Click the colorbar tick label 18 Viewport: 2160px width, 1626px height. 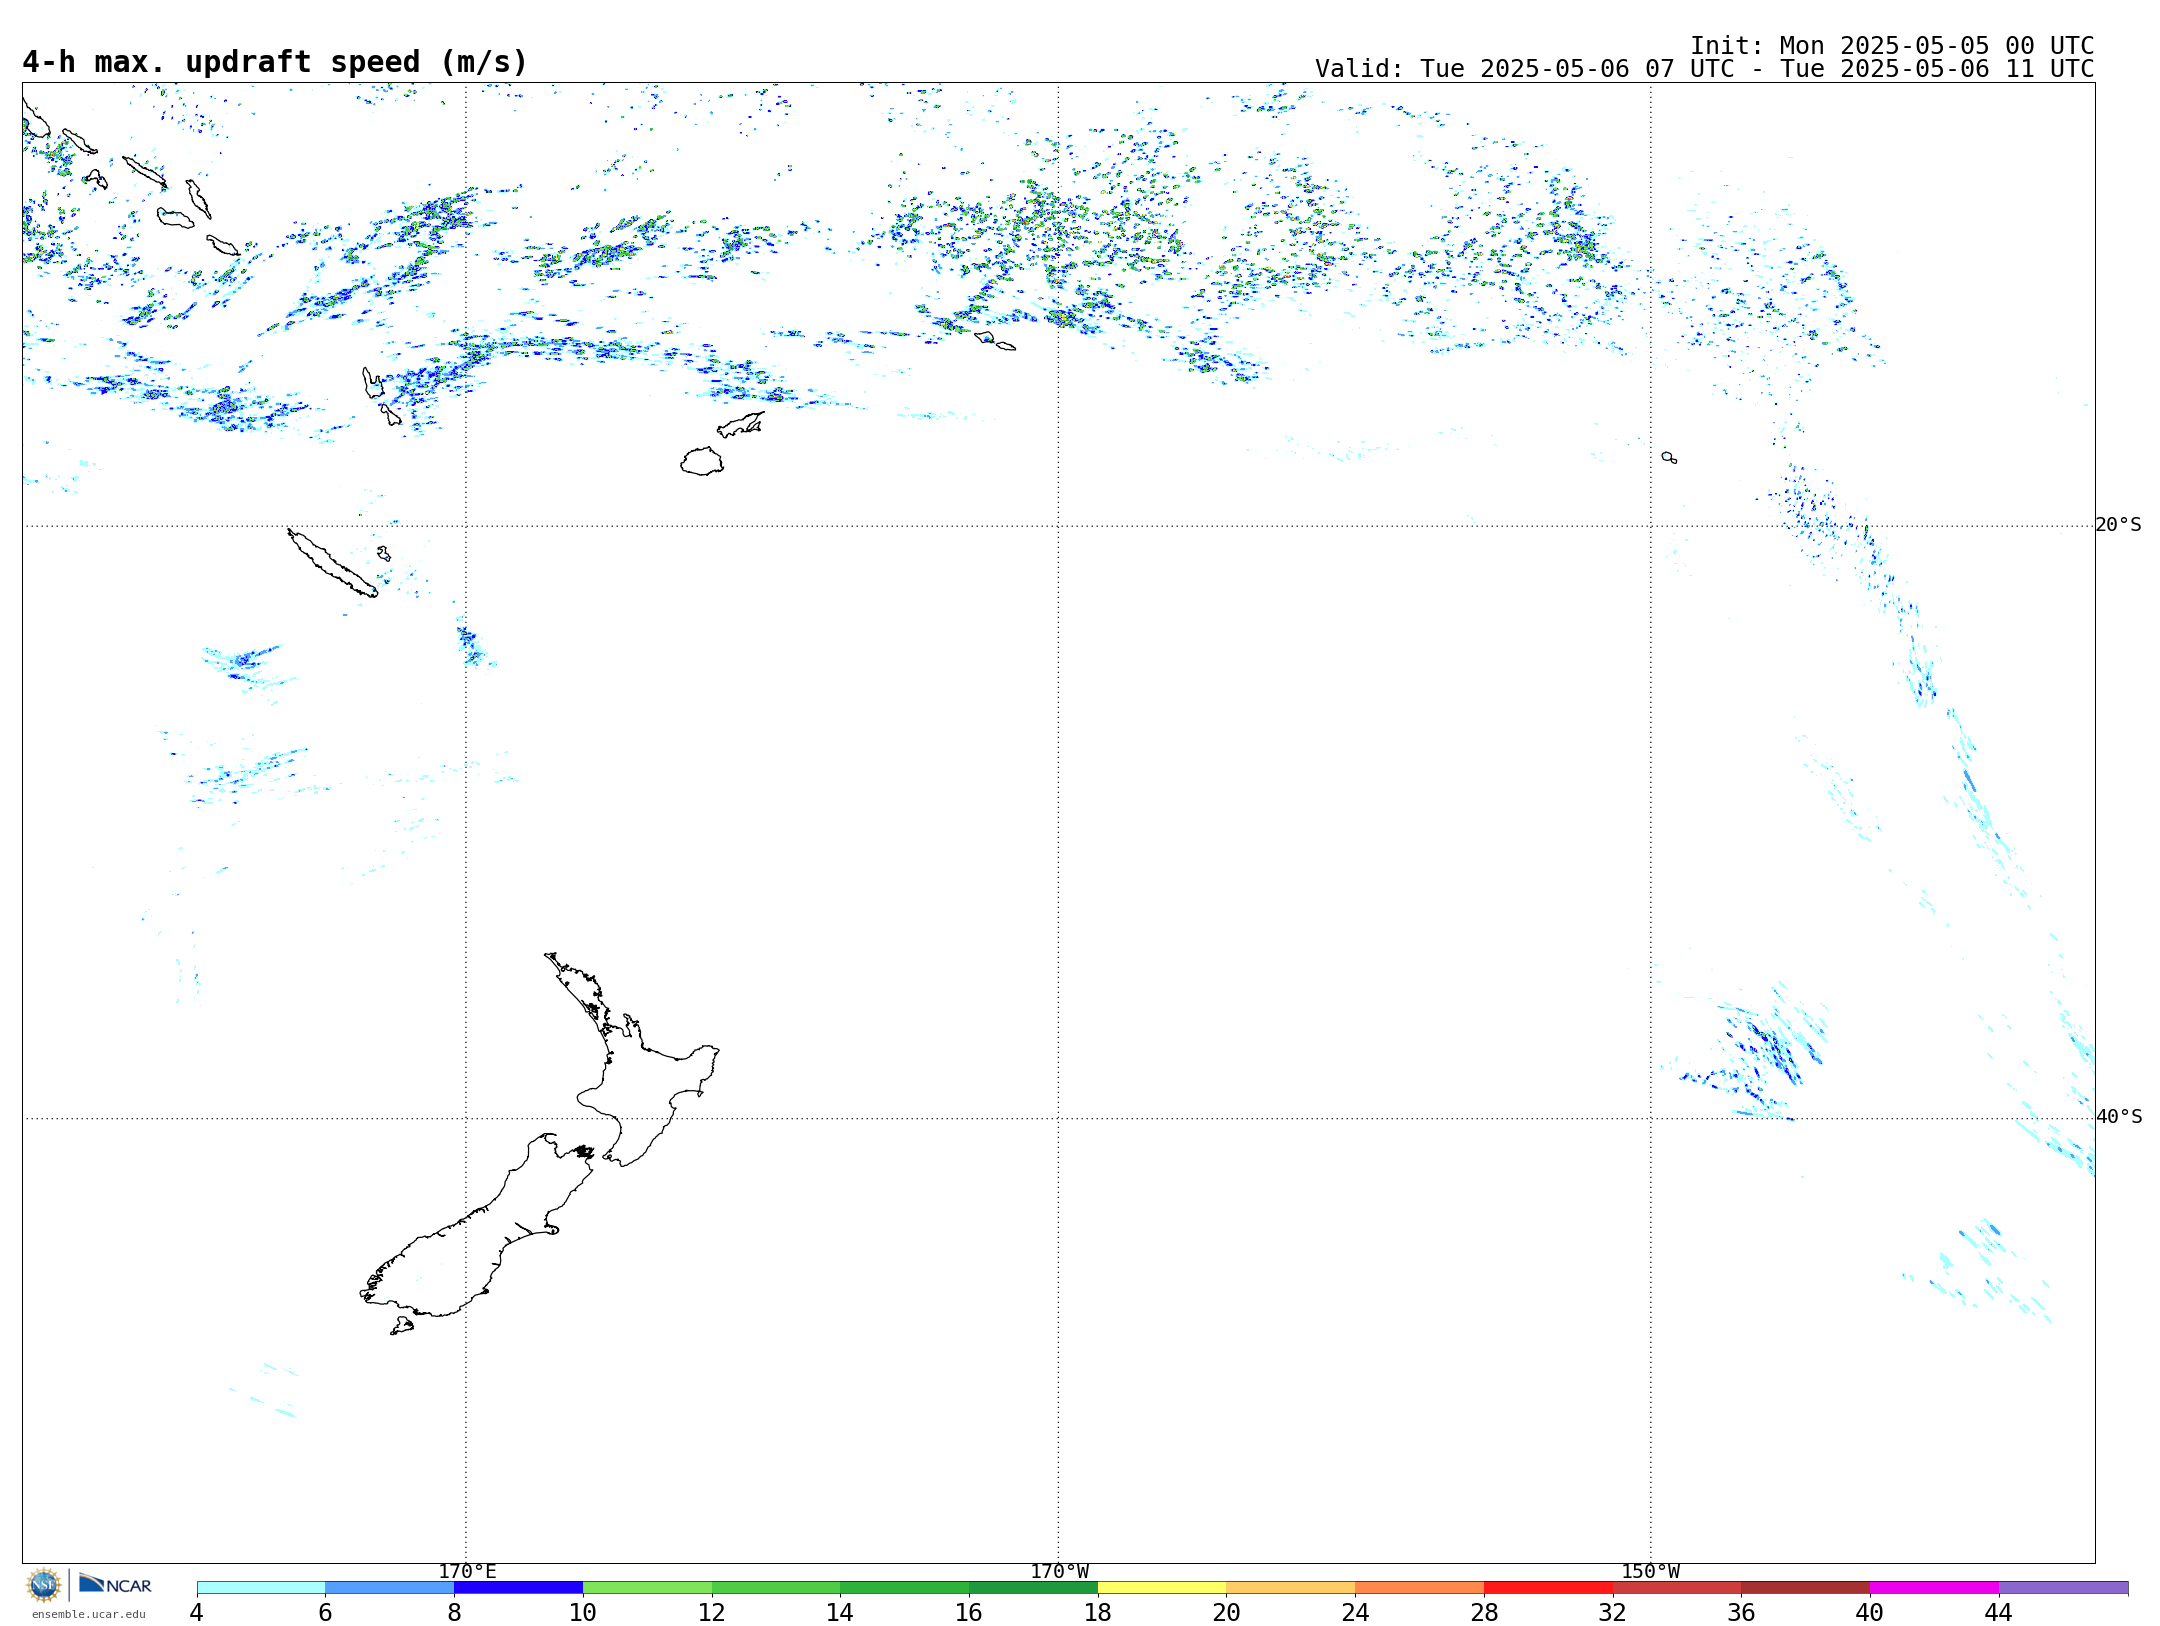point(1098,1612)
